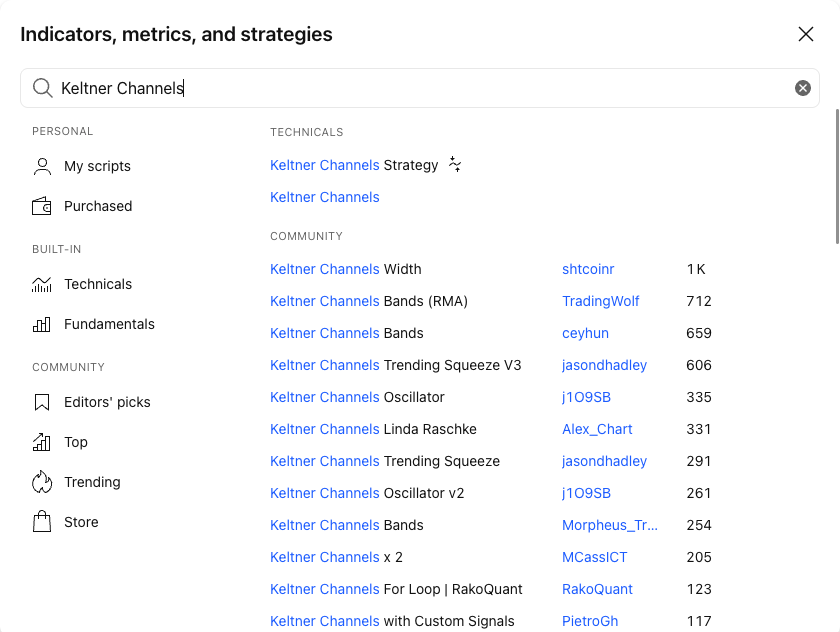Select Keltner Channels x 2

(336, 558)
